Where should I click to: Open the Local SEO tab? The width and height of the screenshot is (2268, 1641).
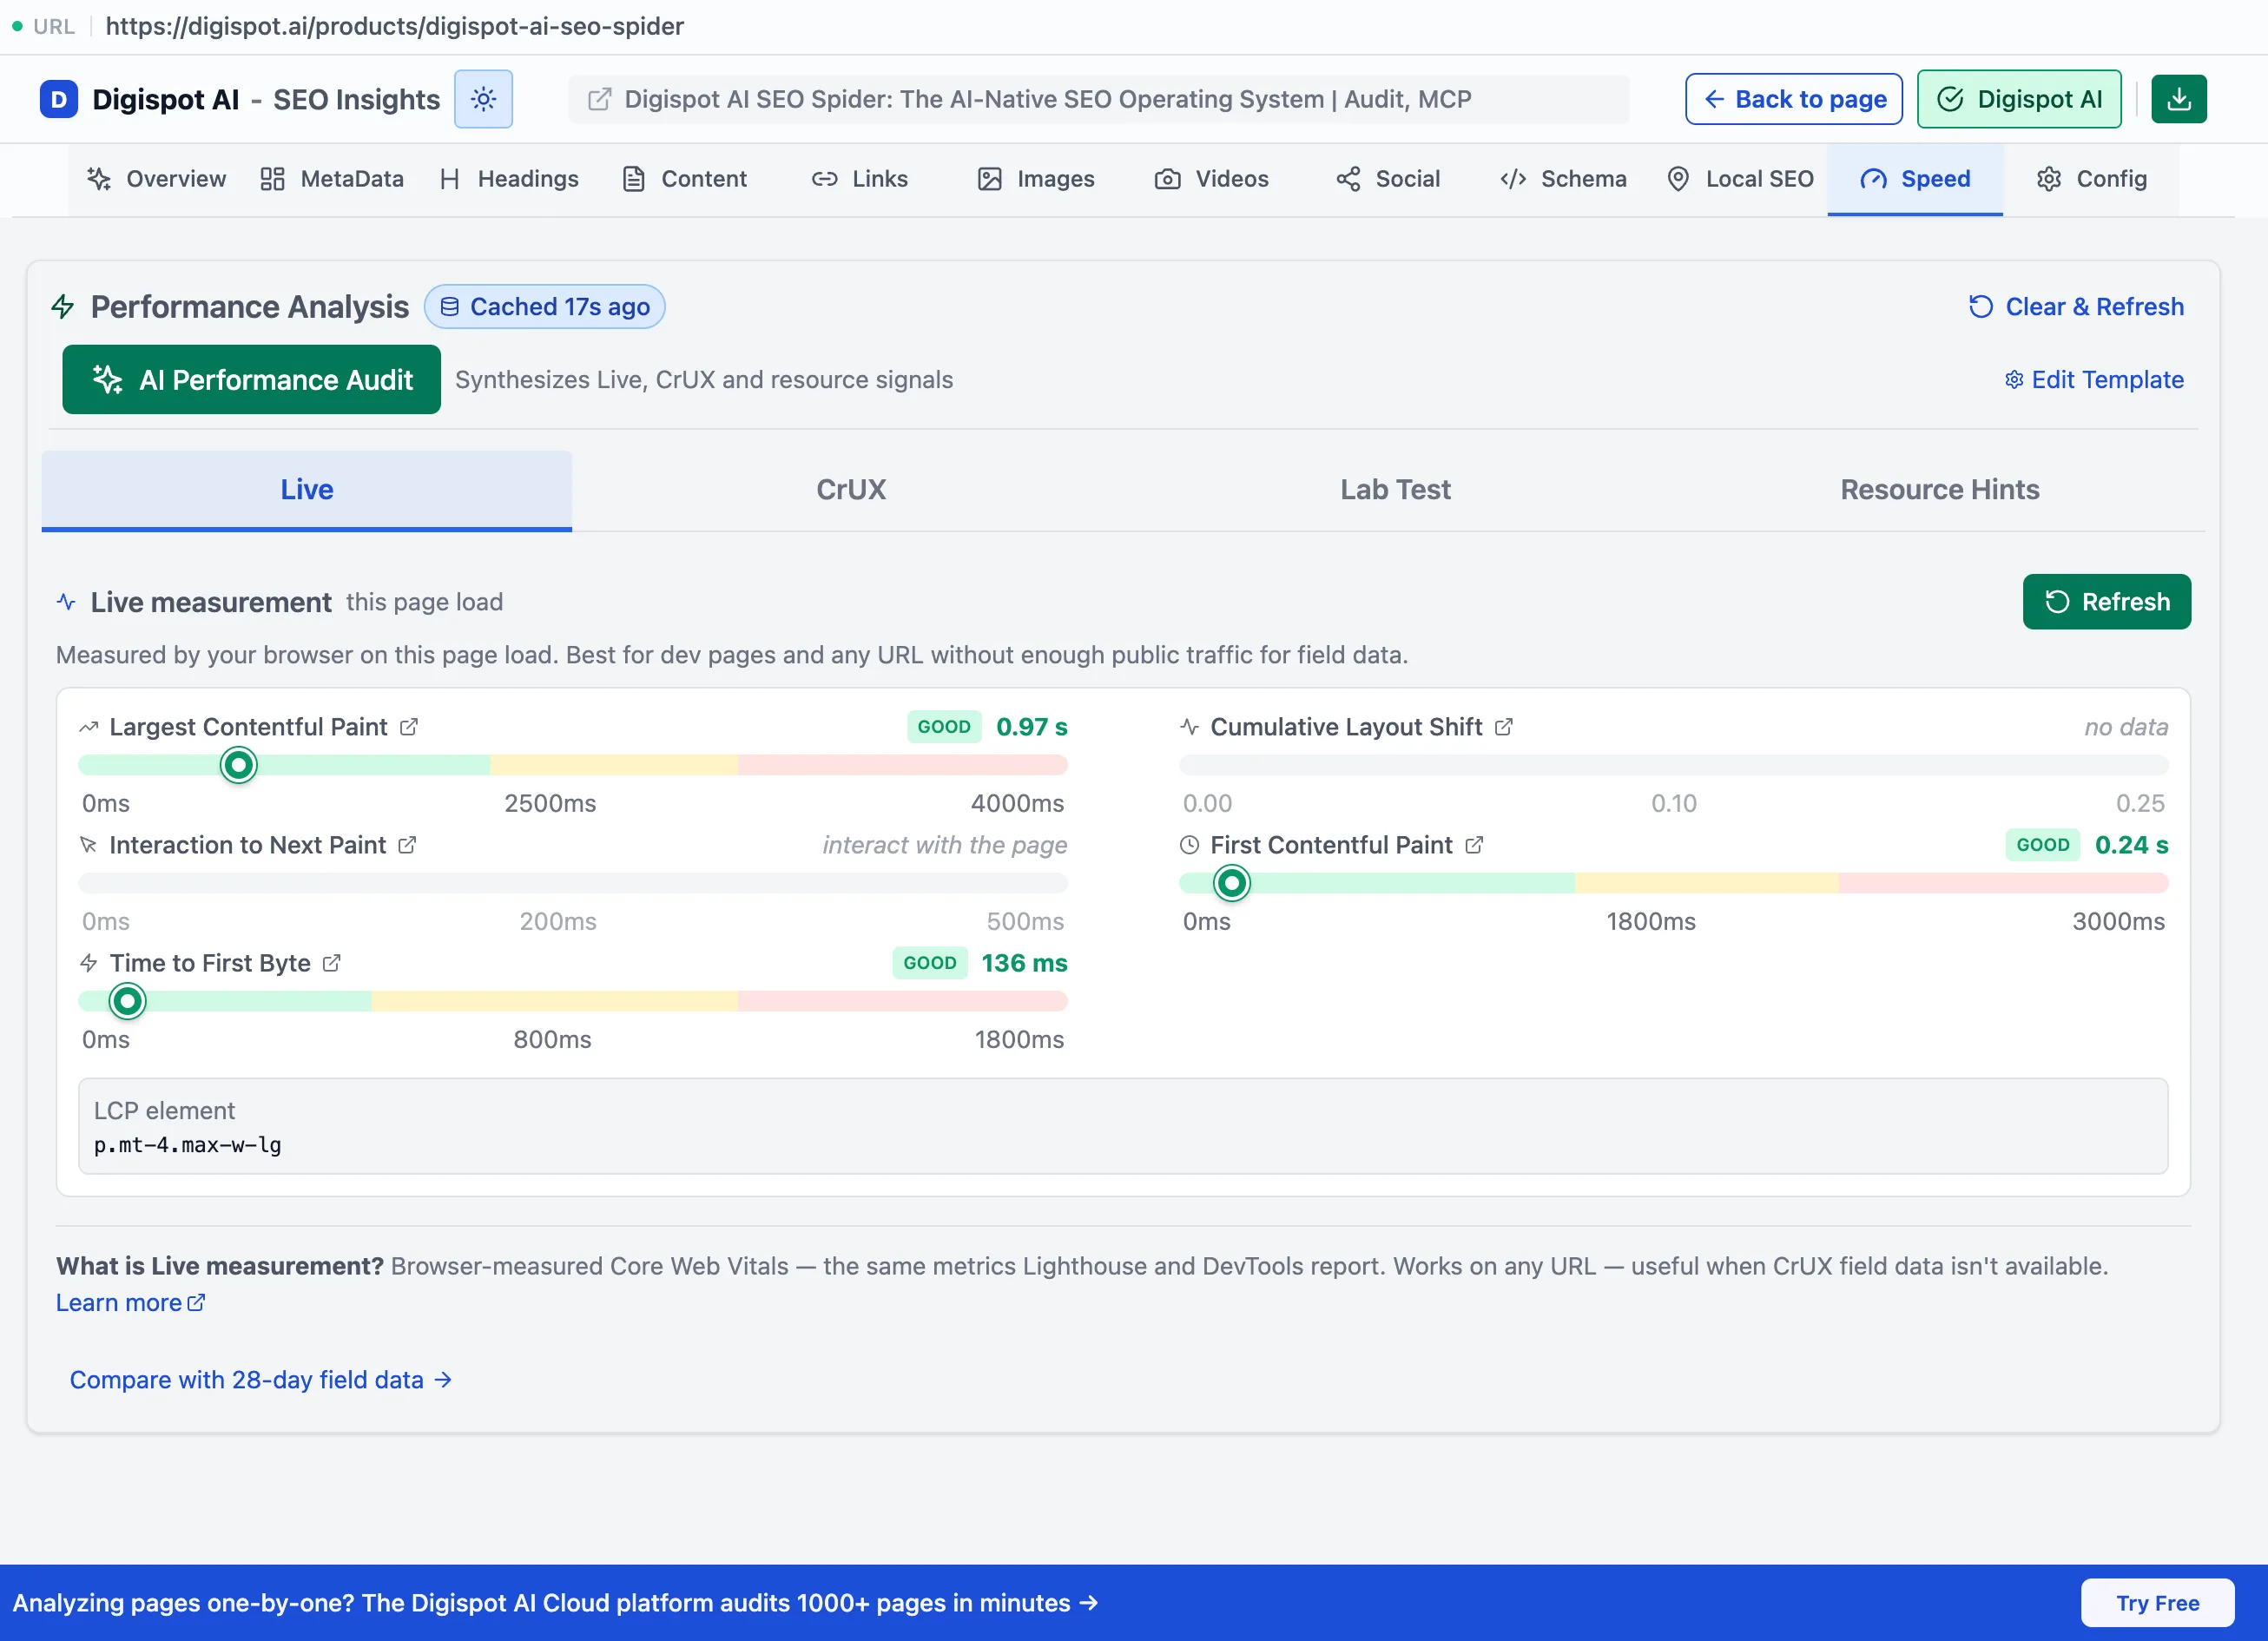(1740, 179)
